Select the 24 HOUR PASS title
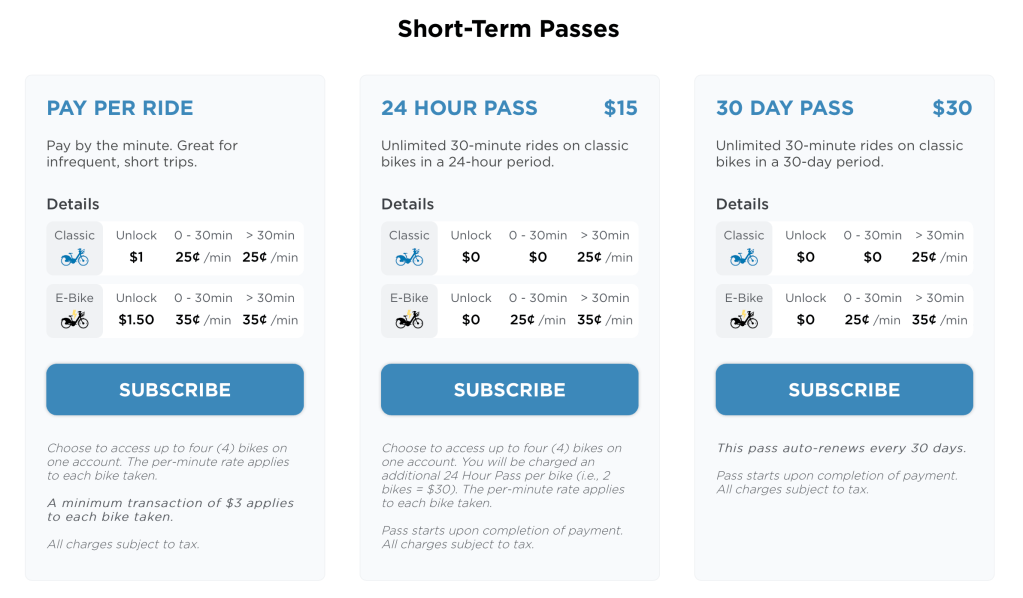 [x=459, y=108]
